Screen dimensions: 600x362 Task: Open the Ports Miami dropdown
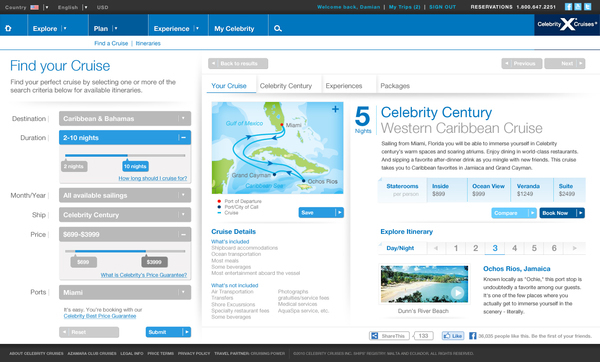(x=125, y=292)
